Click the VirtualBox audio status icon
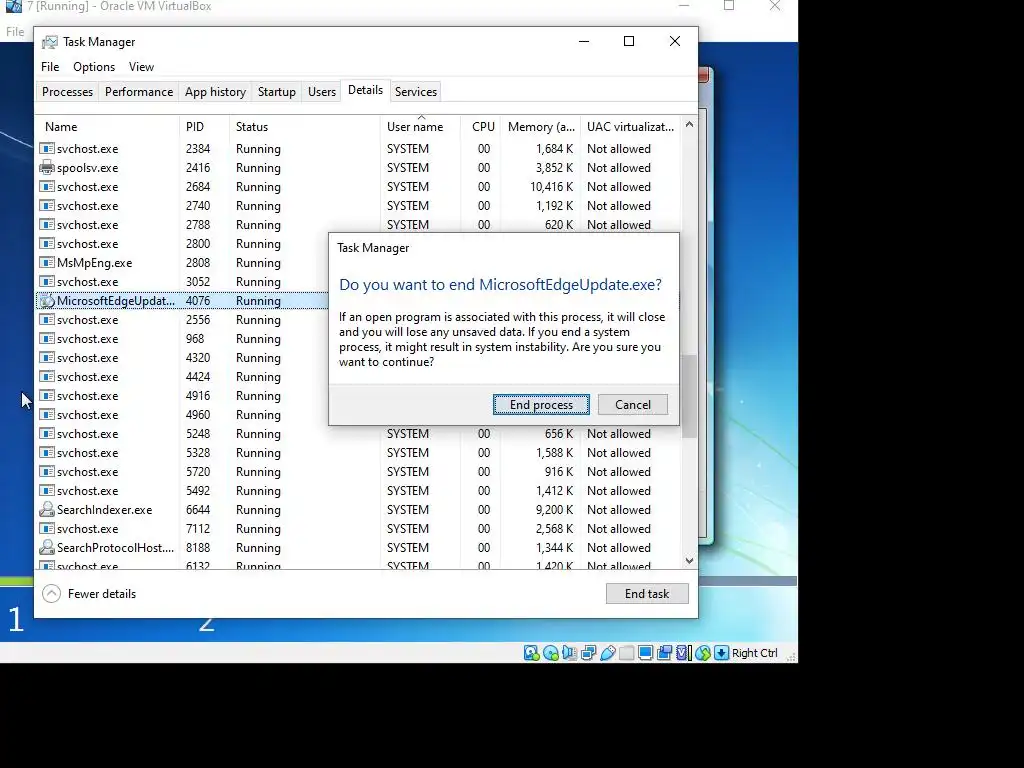The width and height of the screenshot is (1024, 768). [569, 653]
